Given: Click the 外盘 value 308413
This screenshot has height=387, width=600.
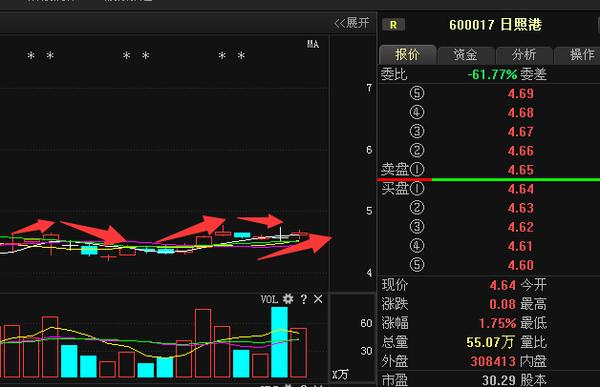Looking at the screenshot, I should tap(493, 361).
